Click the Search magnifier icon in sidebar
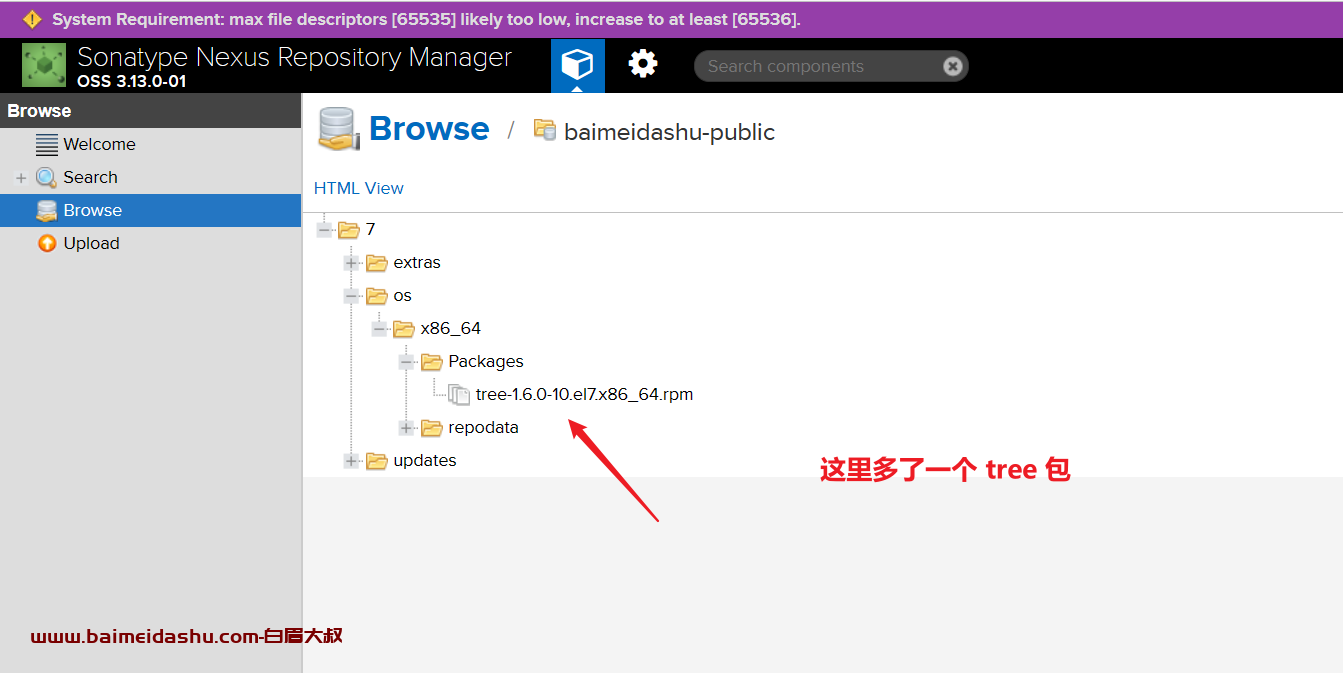This screenshot has width=1343, height=673. pos(47,177)
